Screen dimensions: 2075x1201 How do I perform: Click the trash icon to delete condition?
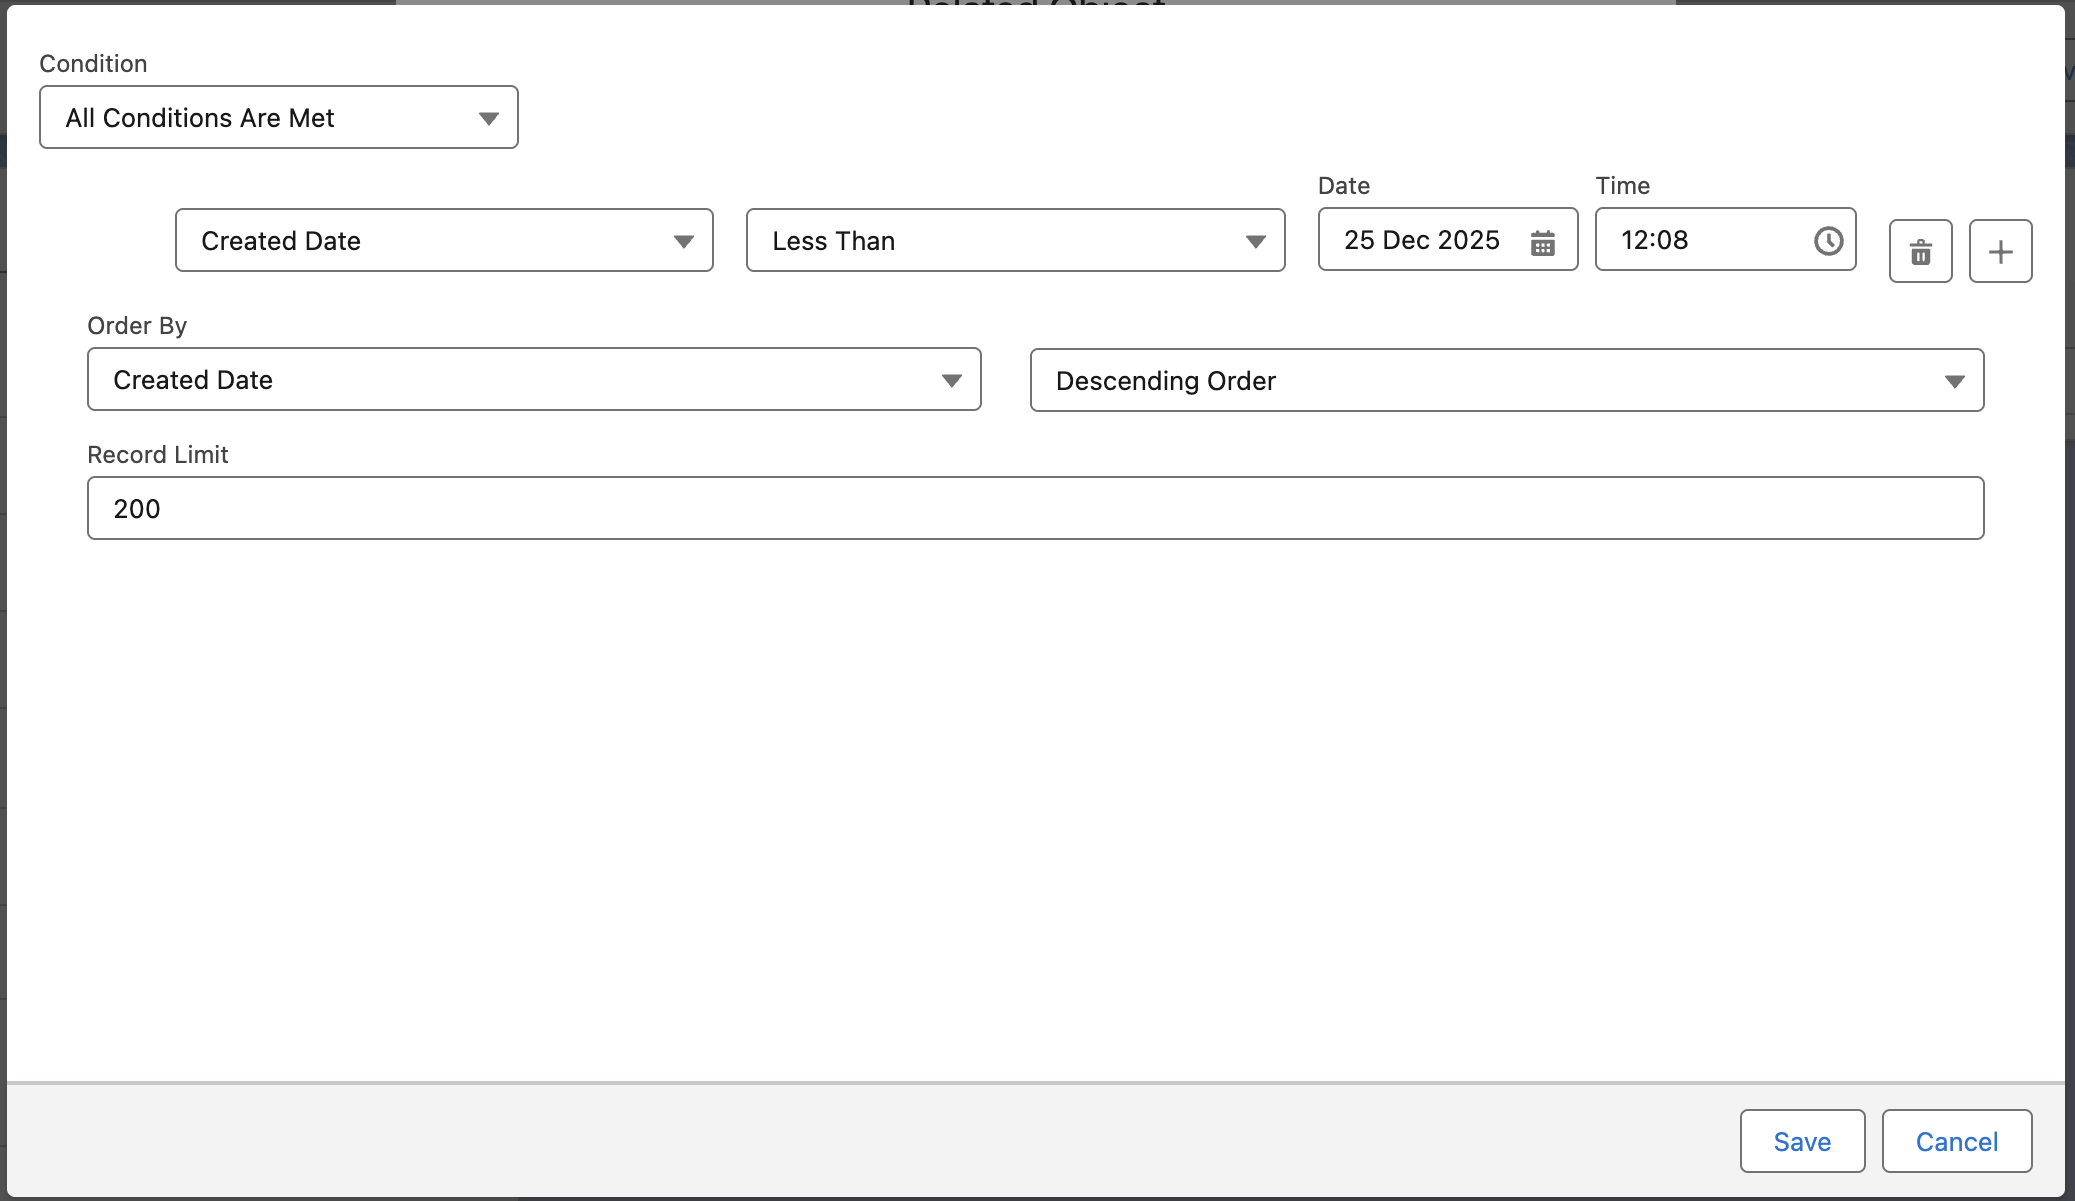(x=1920, y=251)
